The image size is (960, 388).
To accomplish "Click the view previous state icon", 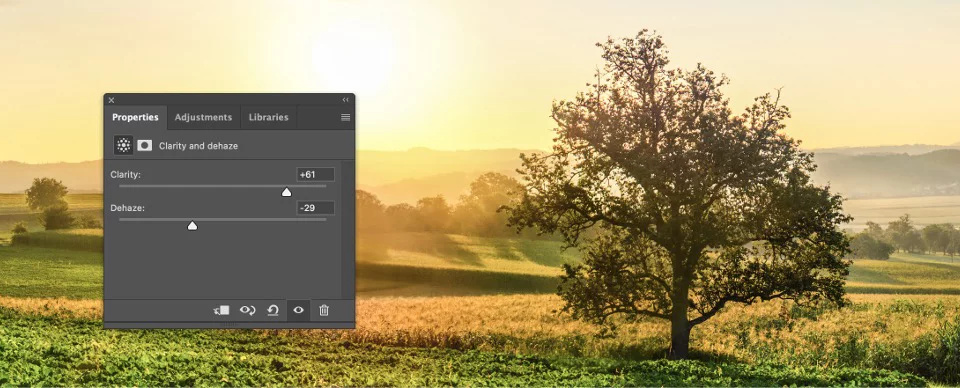I will click(x=247, y=310).
